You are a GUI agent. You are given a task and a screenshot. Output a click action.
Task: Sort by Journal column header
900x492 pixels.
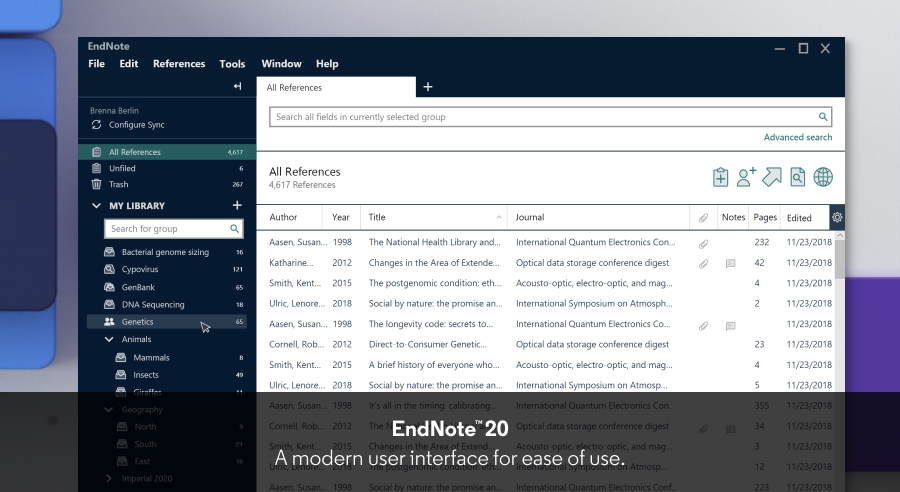(x=530, y=217)
